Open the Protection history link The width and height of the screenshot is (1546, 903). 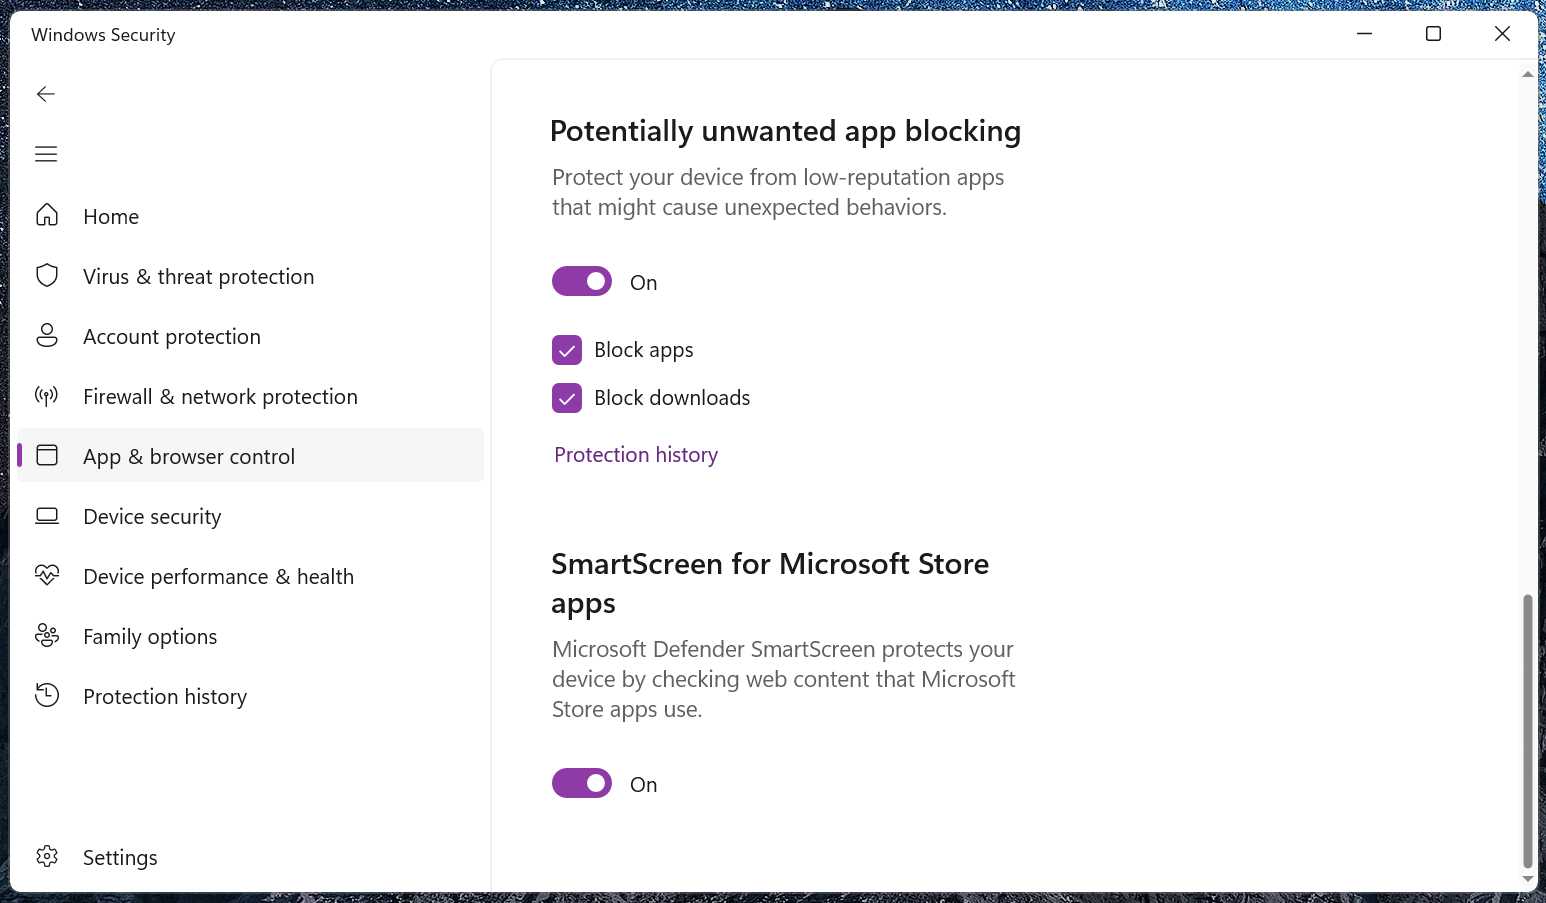pos(635,454)
